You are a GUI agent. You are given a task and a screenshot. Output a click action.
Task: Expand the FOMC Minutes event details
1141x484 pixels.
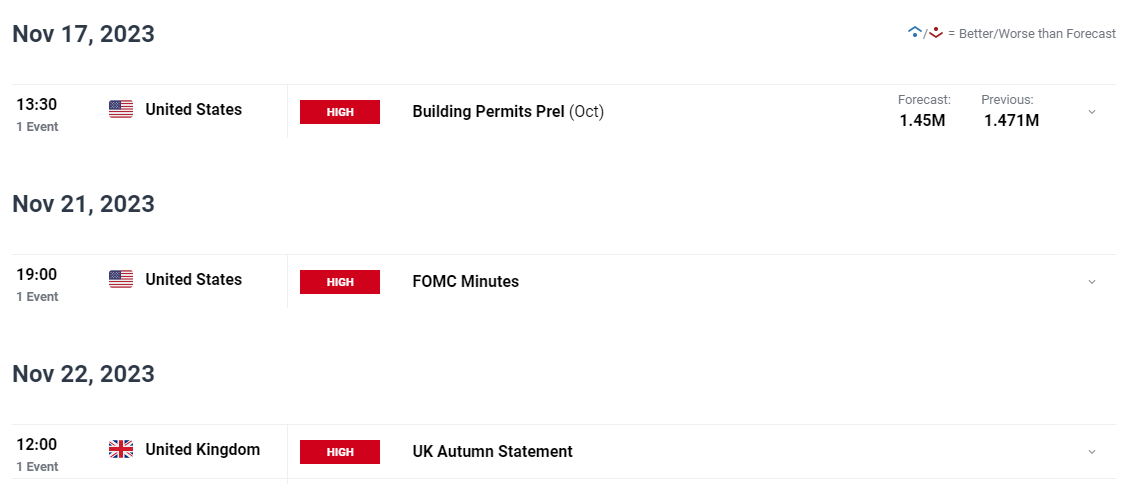1092,282
